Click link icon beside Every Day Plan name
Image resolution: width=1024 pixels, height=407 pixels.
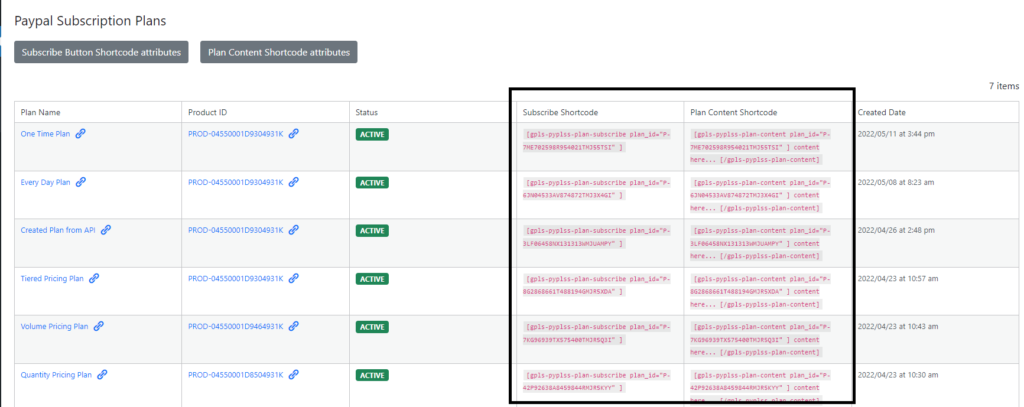click(x=80, y=182)
